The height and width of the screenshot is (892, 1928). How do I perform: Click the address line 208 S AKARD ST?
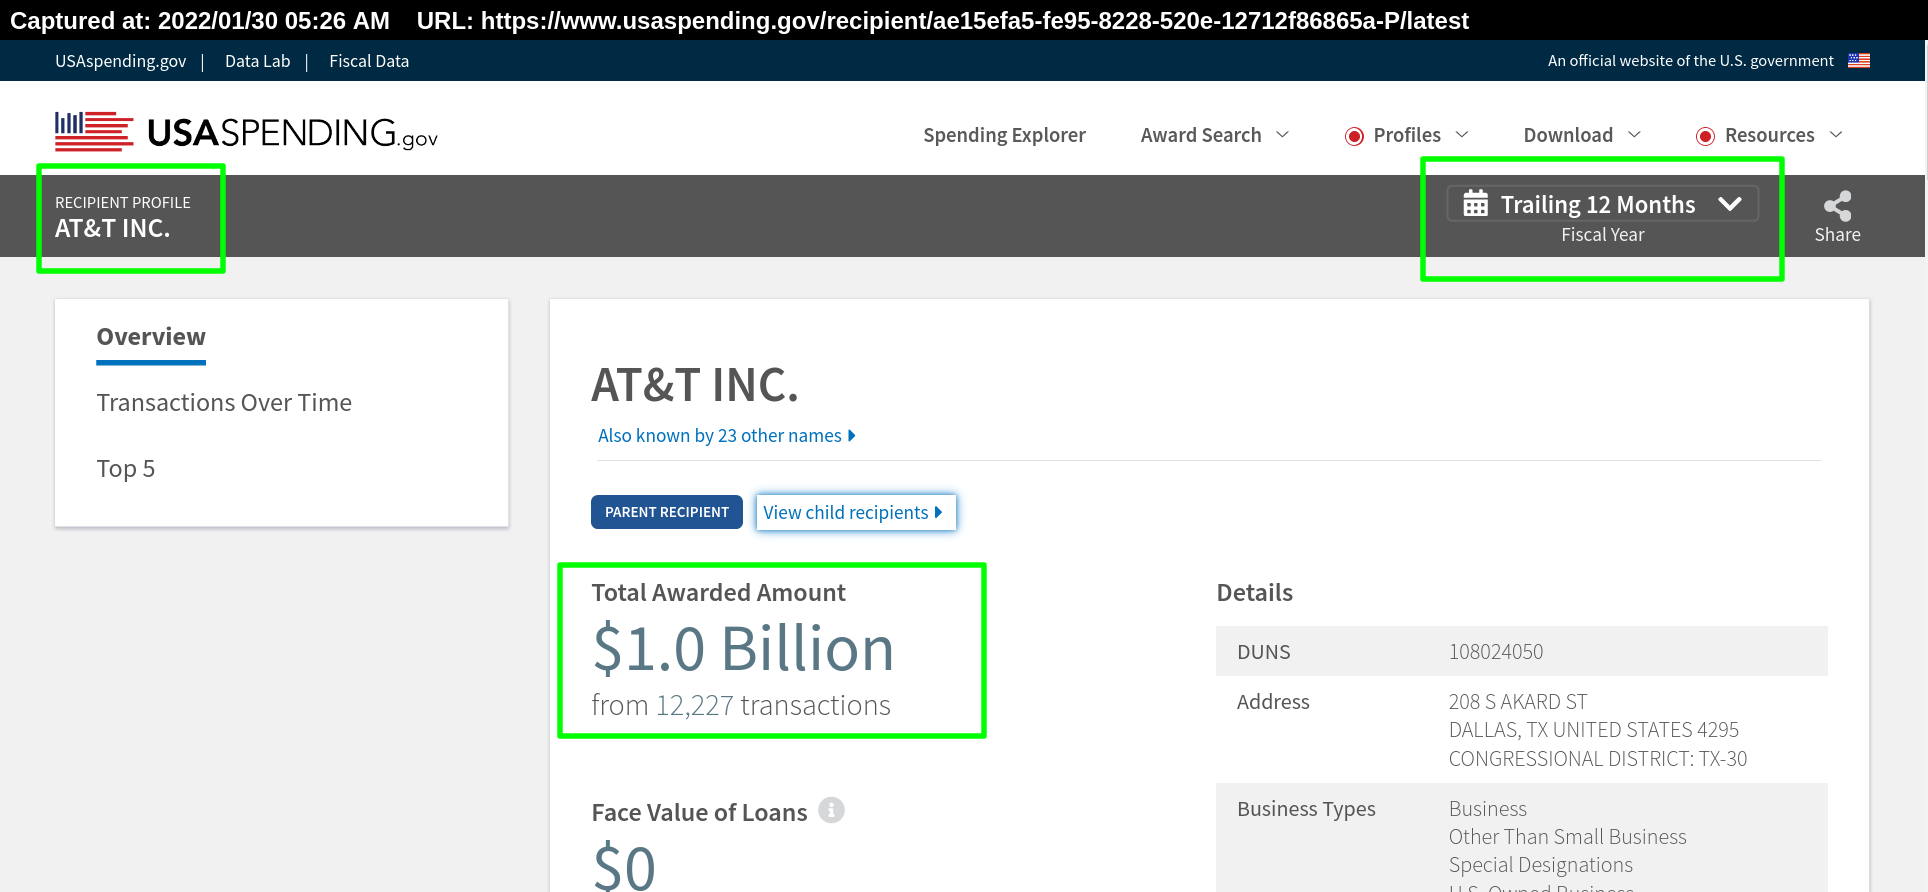[1518, 702]
